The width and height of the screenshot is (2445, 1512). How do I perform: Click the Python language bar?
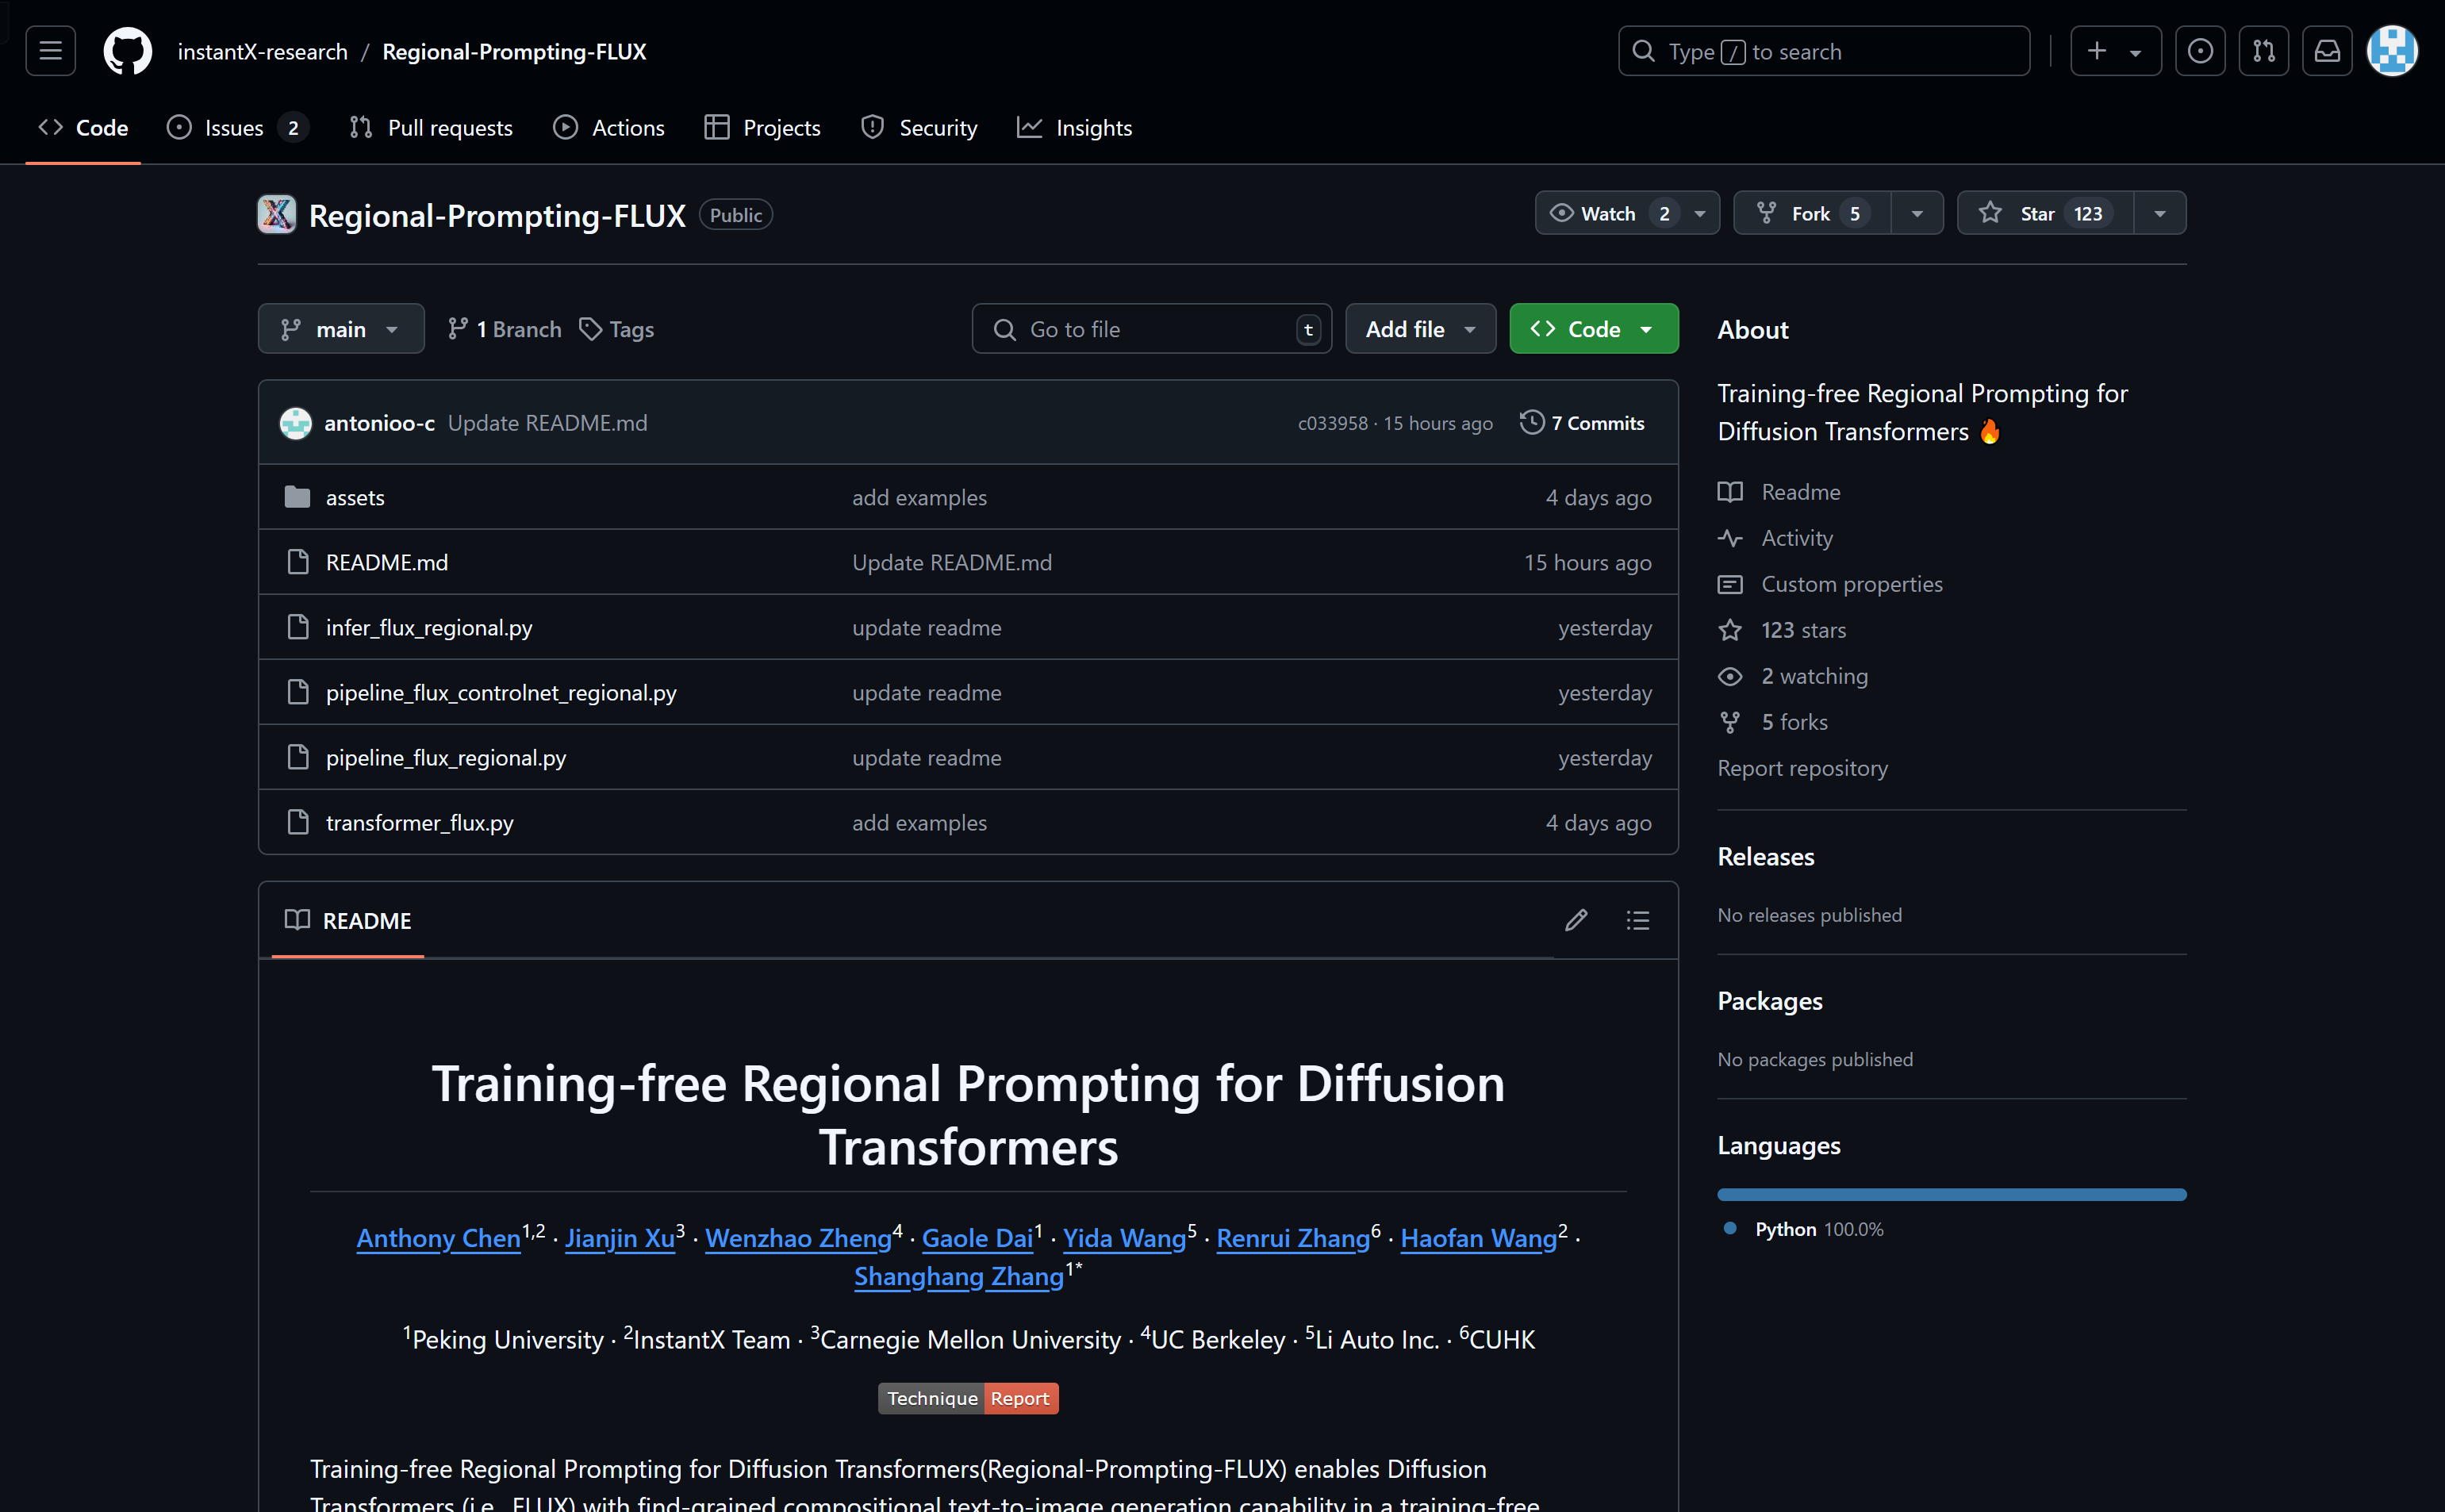tap(1951, 1194)
